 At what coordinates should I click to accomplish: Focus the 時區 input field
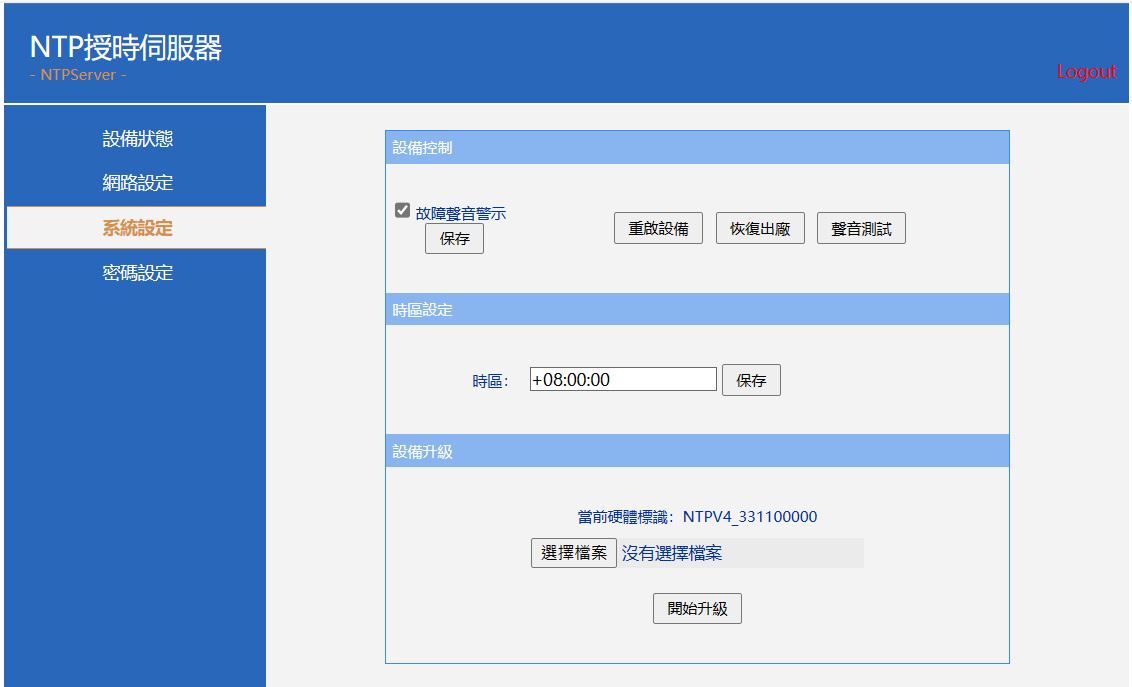point(623,380)
